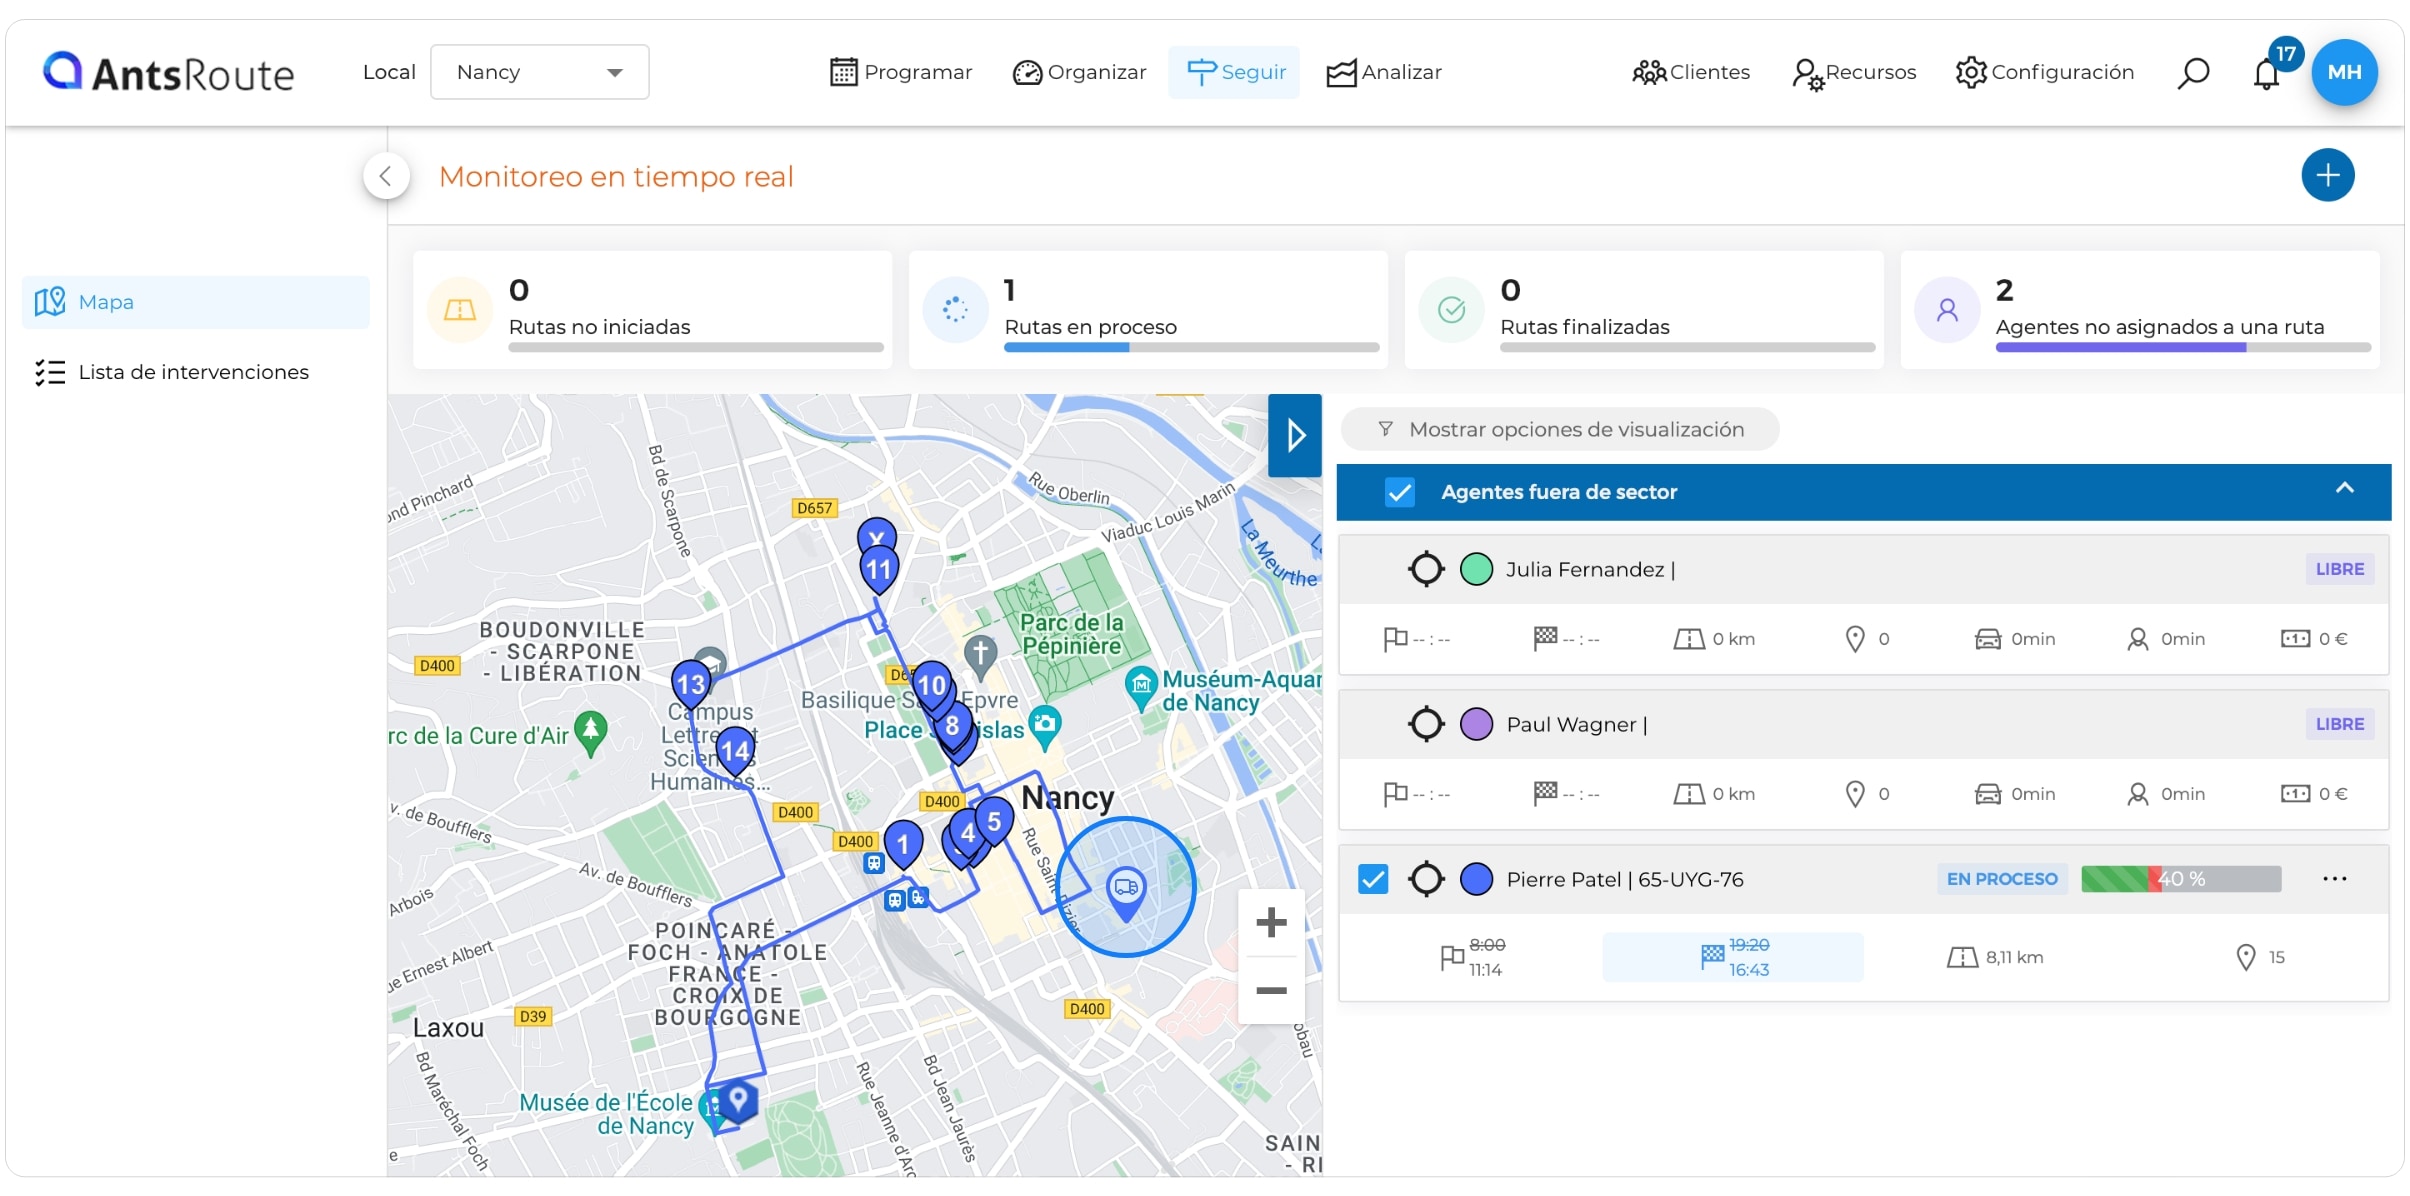This screenshot has width=2410, height=1196.
Task: Zoom out on the map
Action: coord(1271,991)
